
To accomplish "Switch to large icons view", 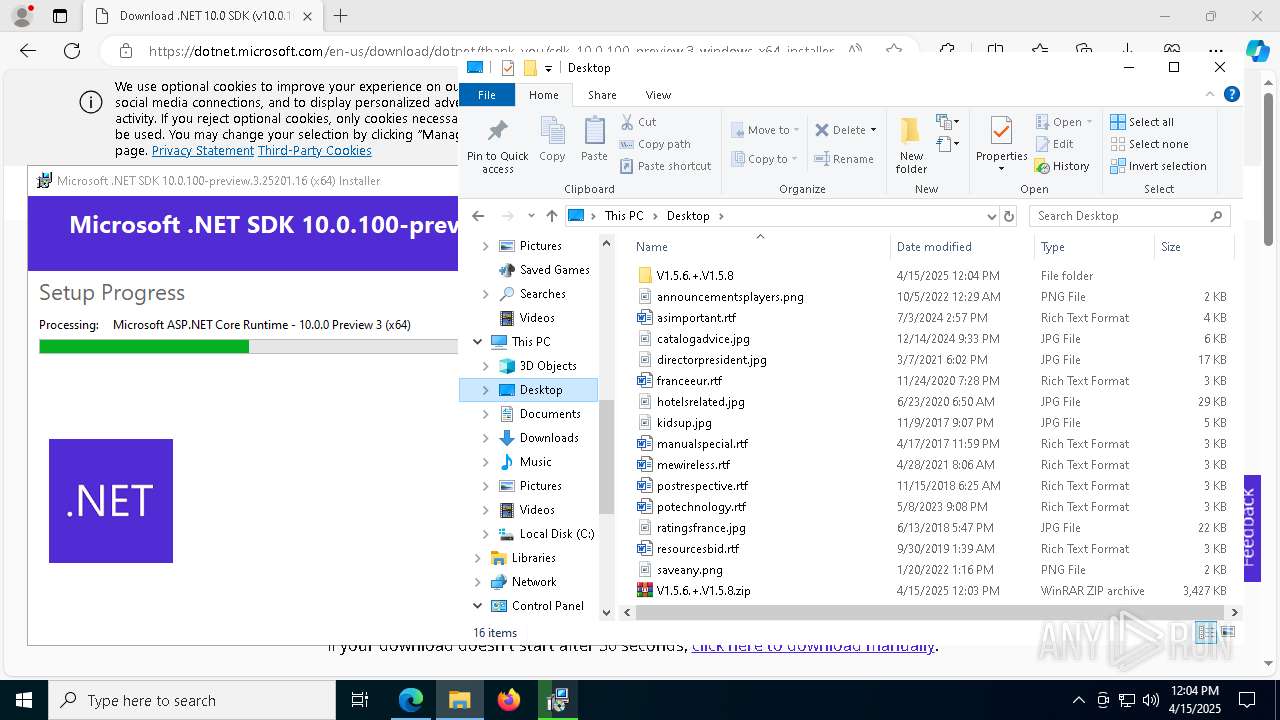I will click(x=1228, y=632).
